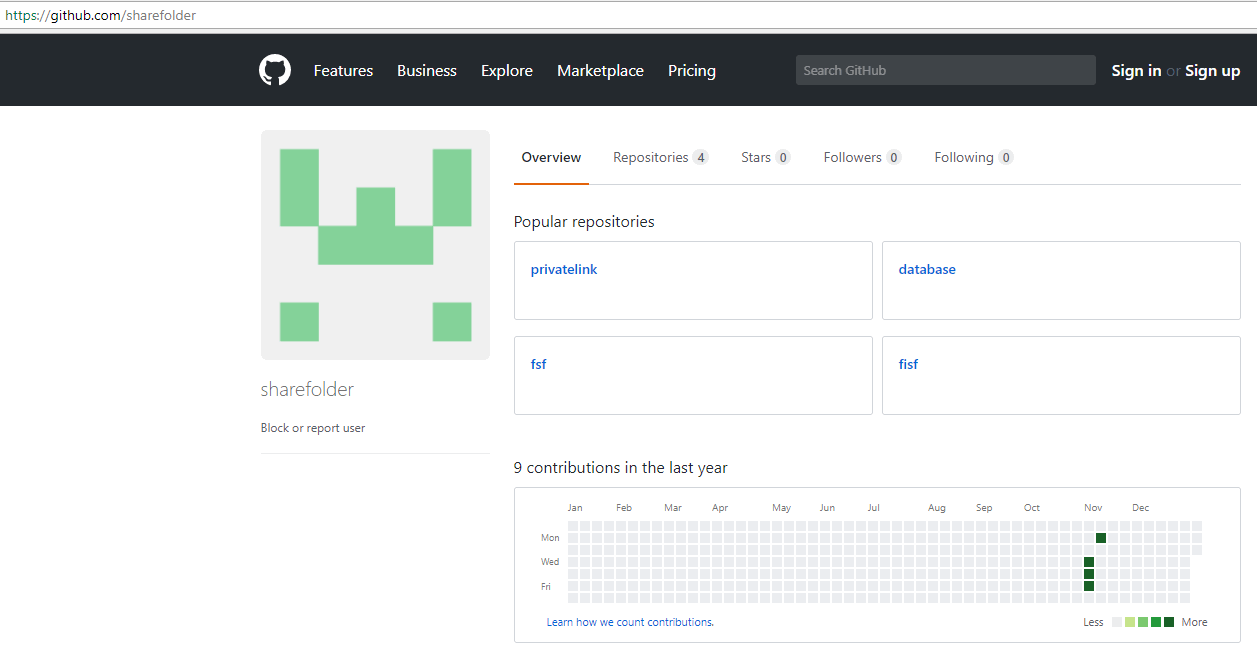
Task: Switch to the Repositories tab
Action: coord(660,157)
